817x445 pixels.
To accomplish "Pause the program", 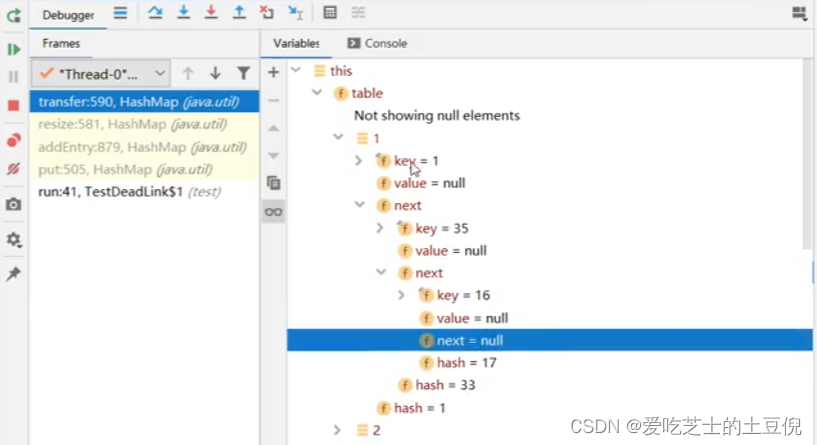I will coord(14,77).
